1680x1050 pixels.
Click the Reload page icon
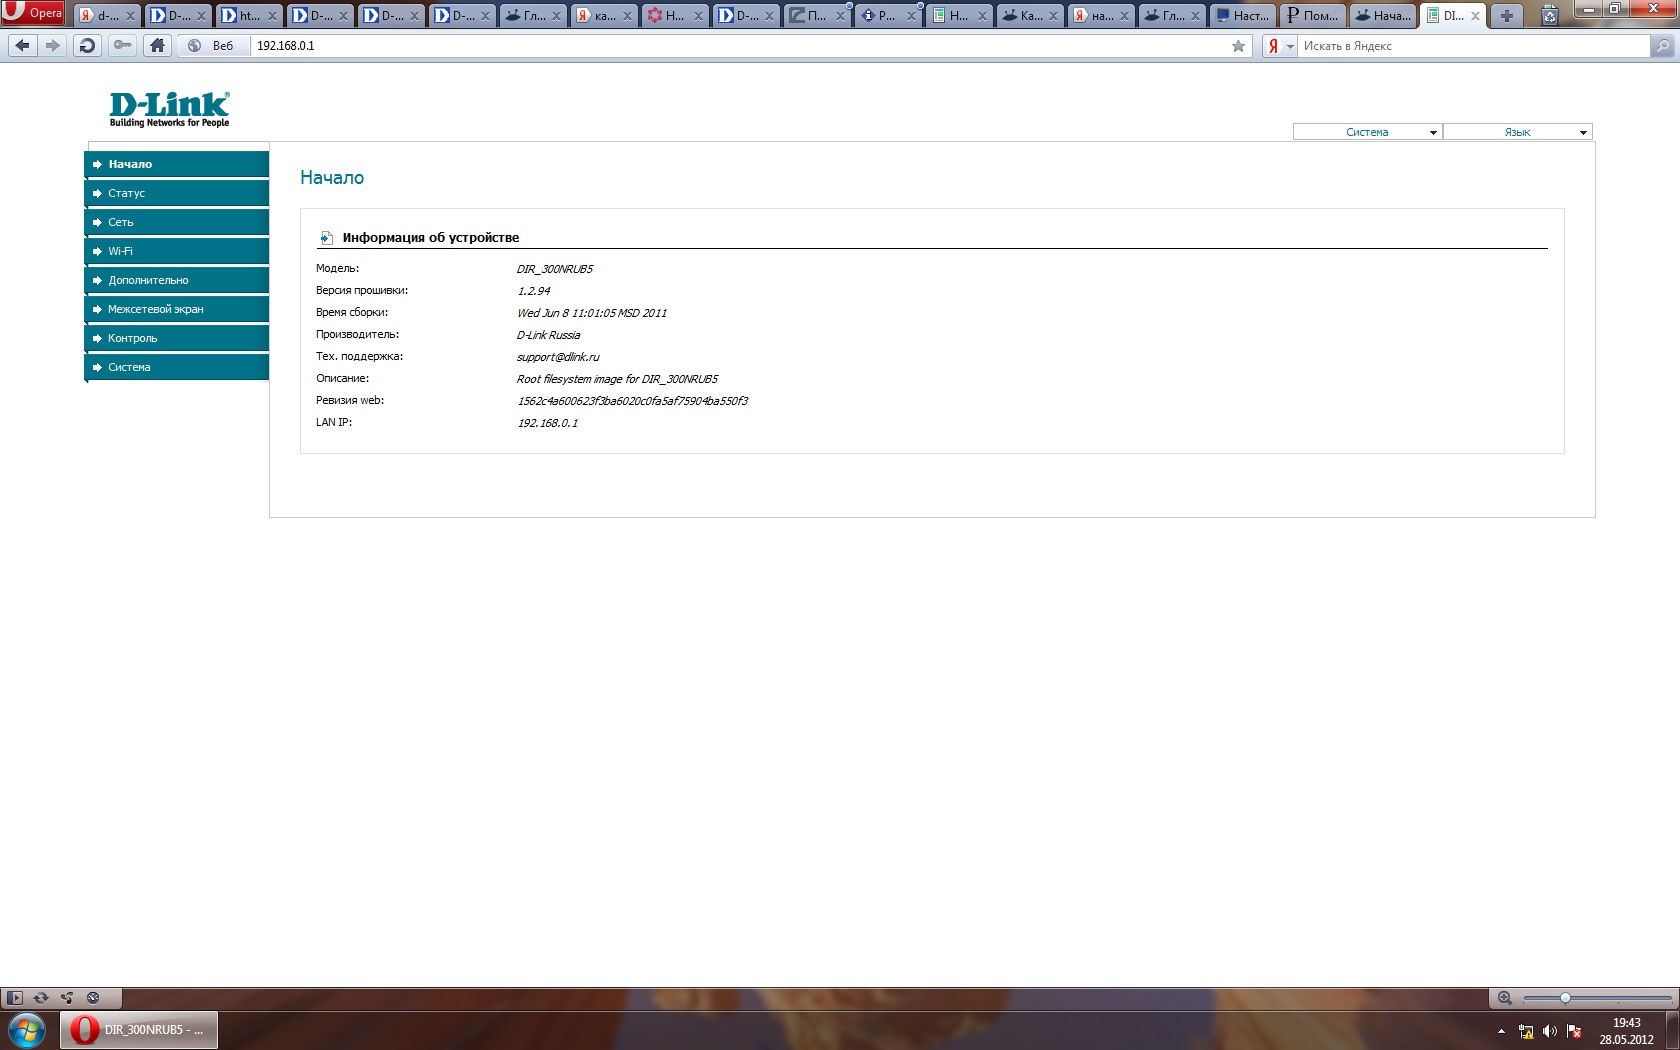pos(87,45)
